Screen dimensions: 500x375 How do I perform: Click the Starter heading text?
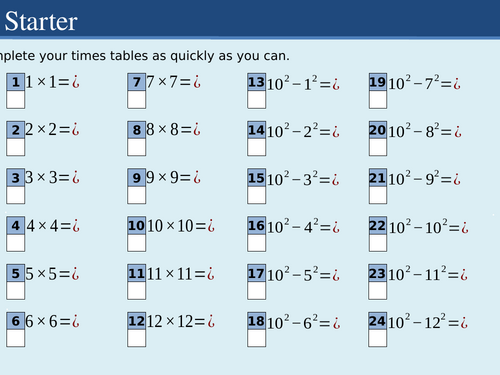click(x=41, y=21)
